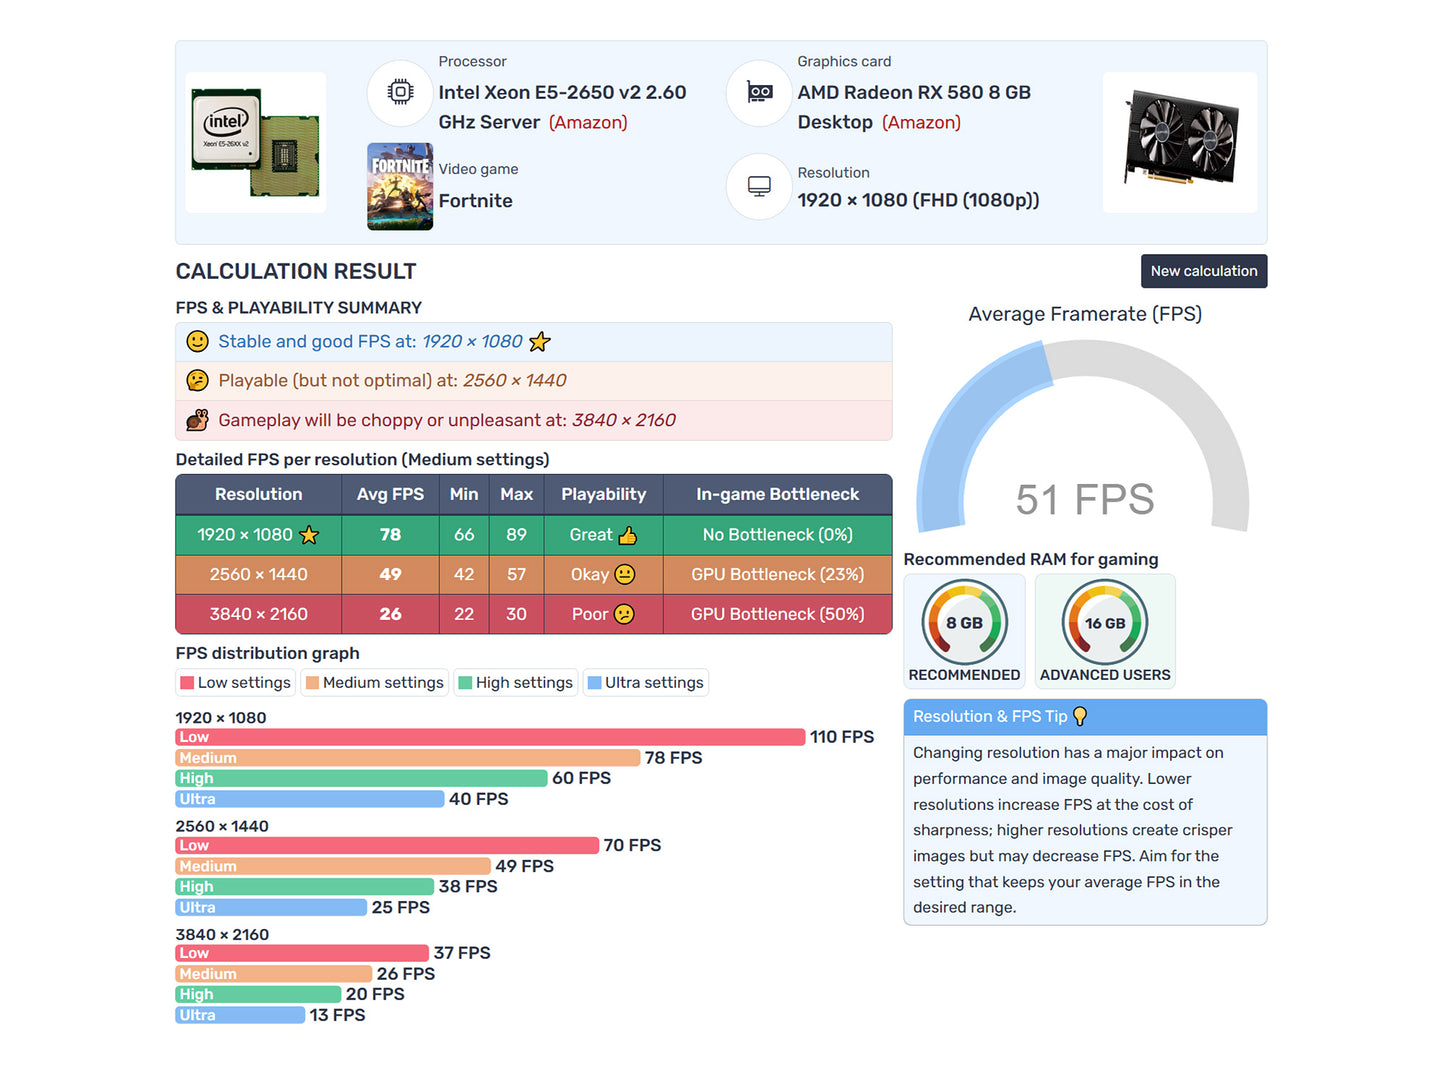Click the graphics card icon

(x=759, y=93)
